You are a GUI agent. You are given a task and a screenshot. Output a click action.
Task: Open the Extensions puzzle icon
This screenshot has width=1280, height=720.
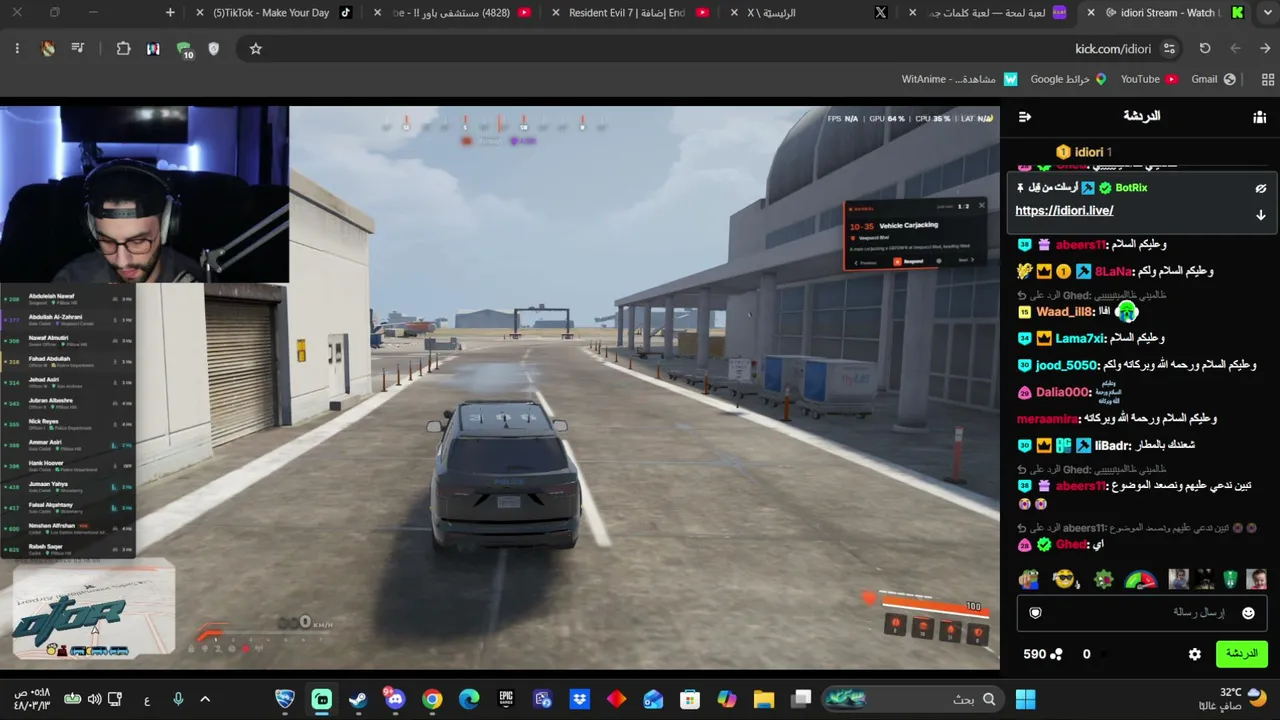click(123, 48)
